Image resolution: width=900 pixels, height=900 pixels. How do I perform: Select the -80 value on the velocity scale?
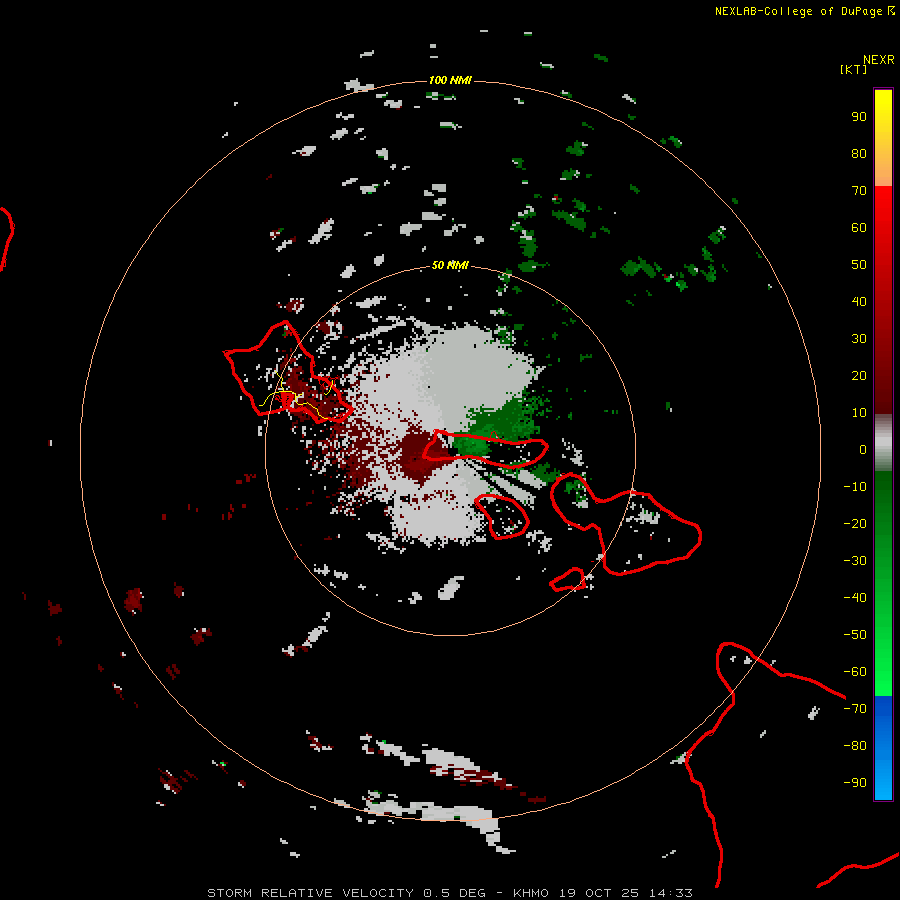pos(855,746)
